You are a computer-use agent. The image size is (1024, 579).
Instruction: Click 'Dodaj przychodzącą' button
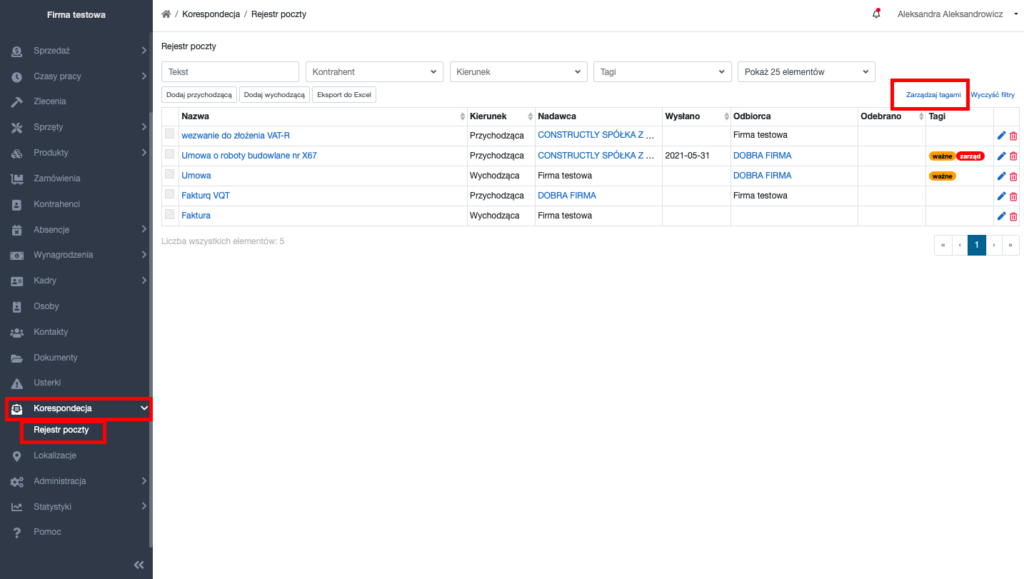(x=199, y=95)
